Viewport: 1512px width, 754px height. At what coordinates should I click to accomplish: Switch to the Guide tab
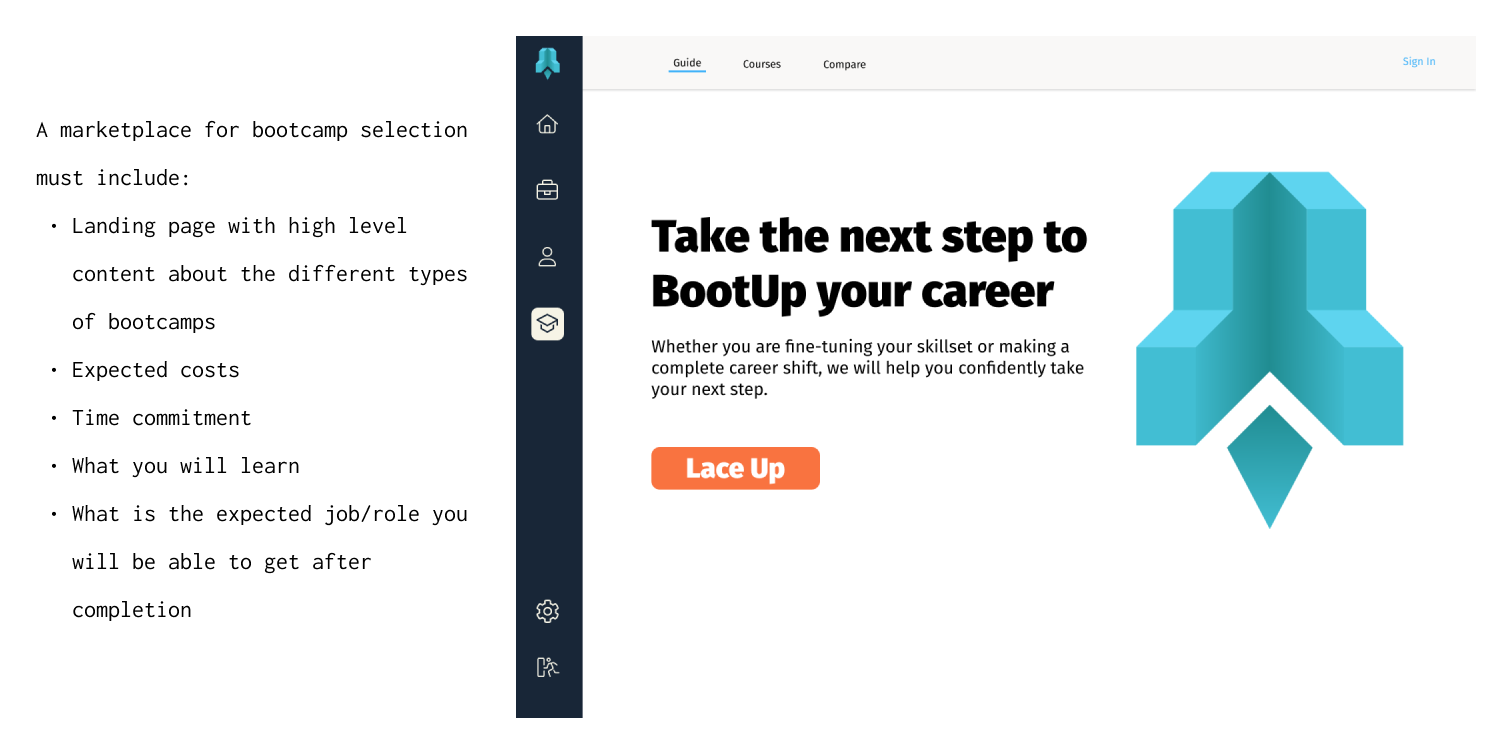[687, 64]
